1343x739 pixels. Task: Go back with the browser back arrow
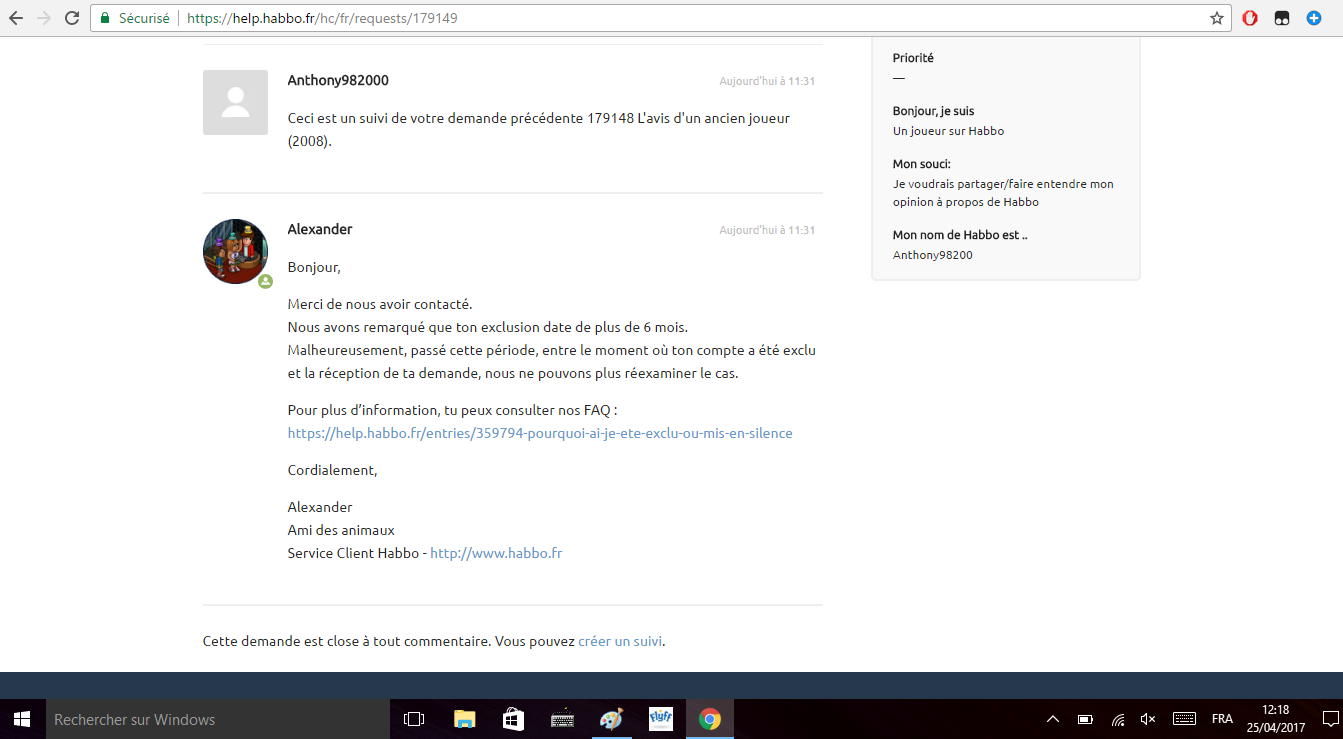click(16, 18)
